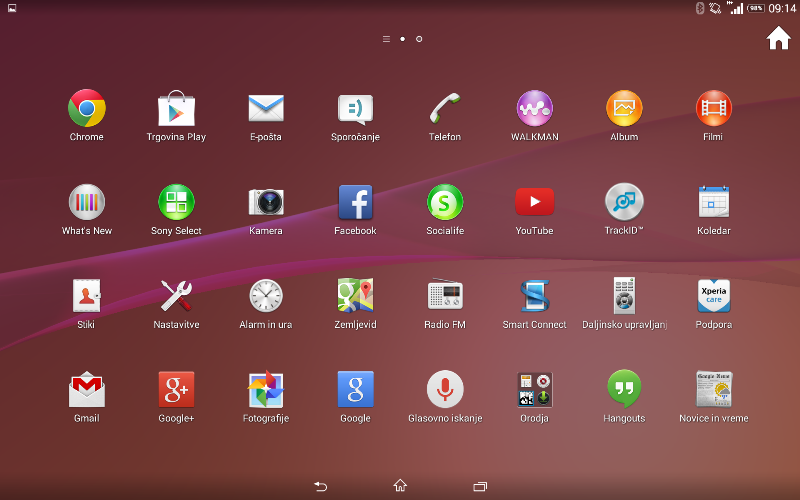800x500 pixels.
Task: Open TrackID music recognition
Action: (624, 202)
